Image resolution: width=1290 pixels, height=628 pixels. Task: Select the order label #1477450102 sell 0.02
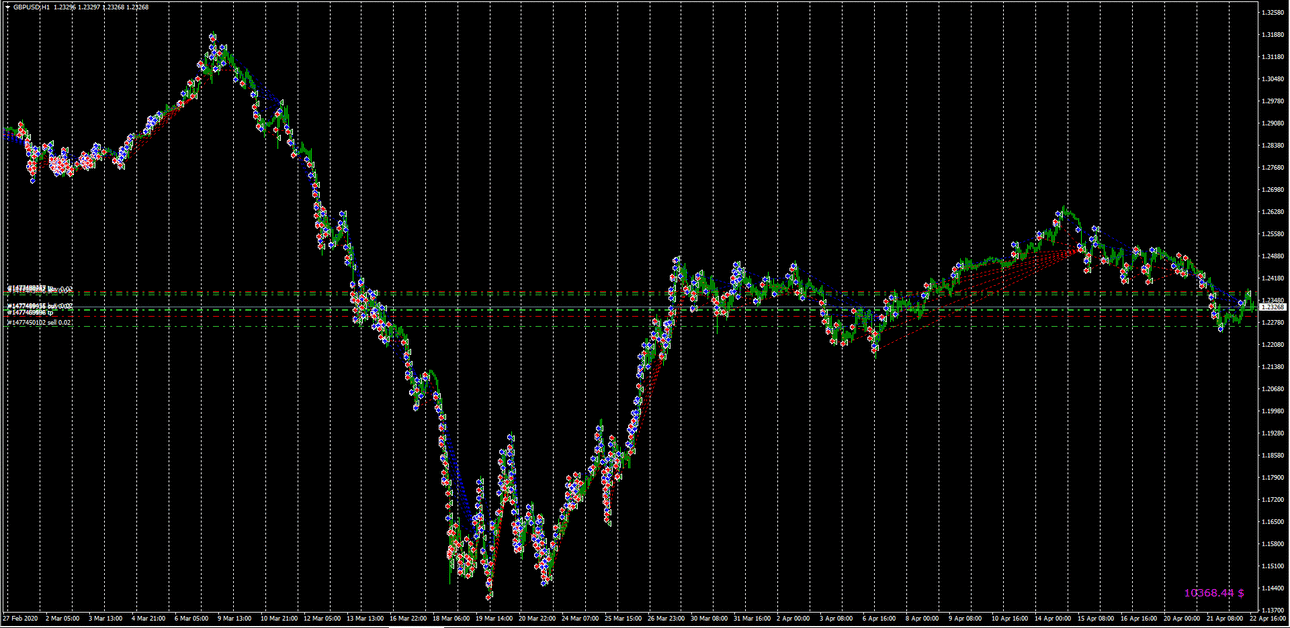pos(40,323)
